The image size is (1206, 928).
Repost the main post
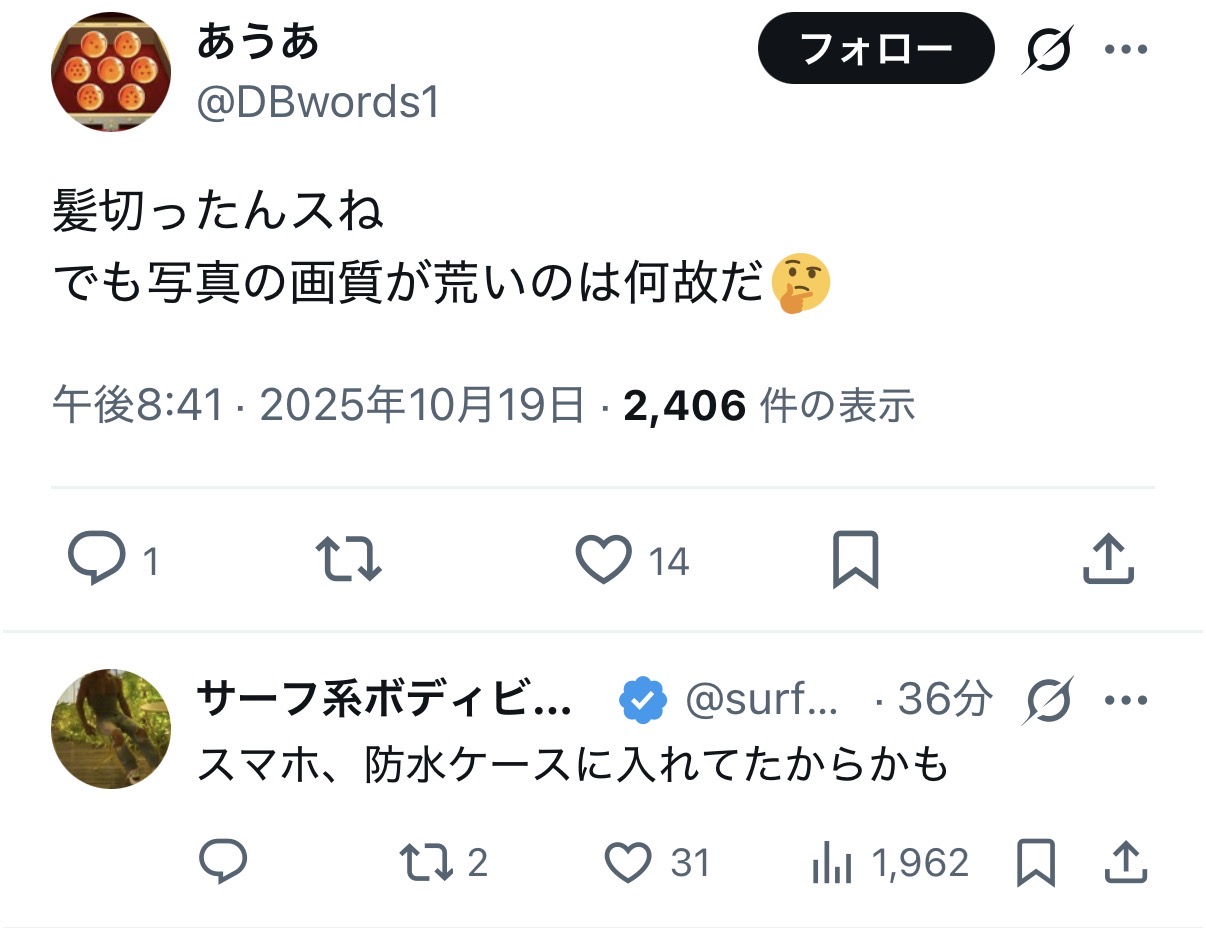point(348,560)
